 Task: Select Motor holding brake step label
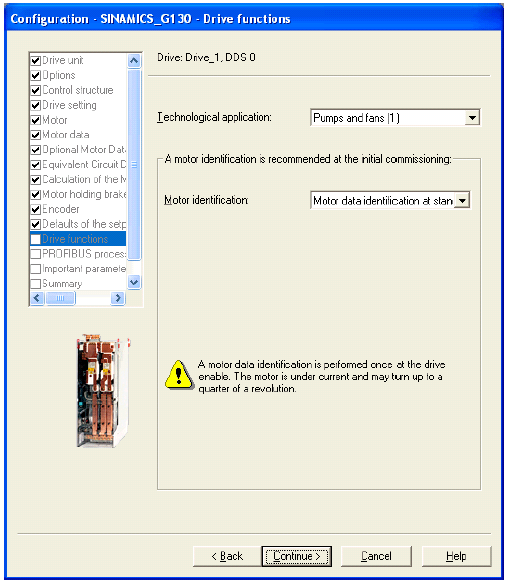click(84, 194)
